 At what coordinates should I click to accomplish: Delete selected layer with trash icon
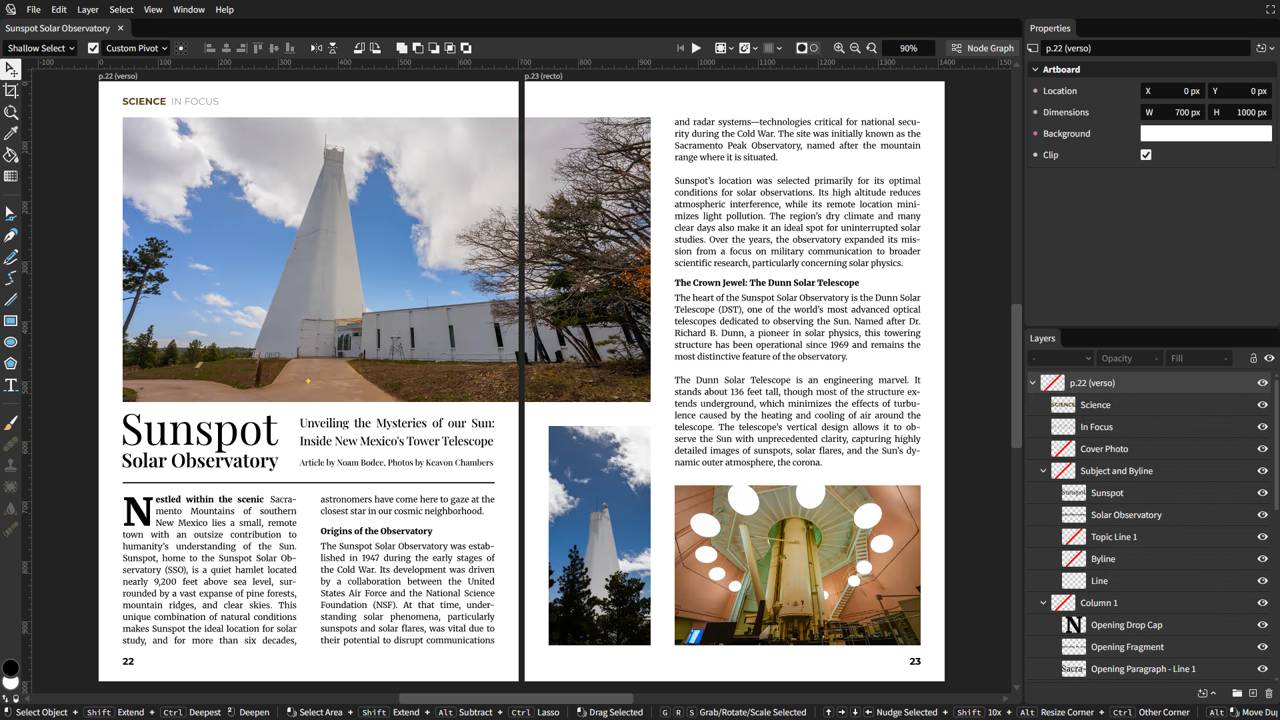1269,693
